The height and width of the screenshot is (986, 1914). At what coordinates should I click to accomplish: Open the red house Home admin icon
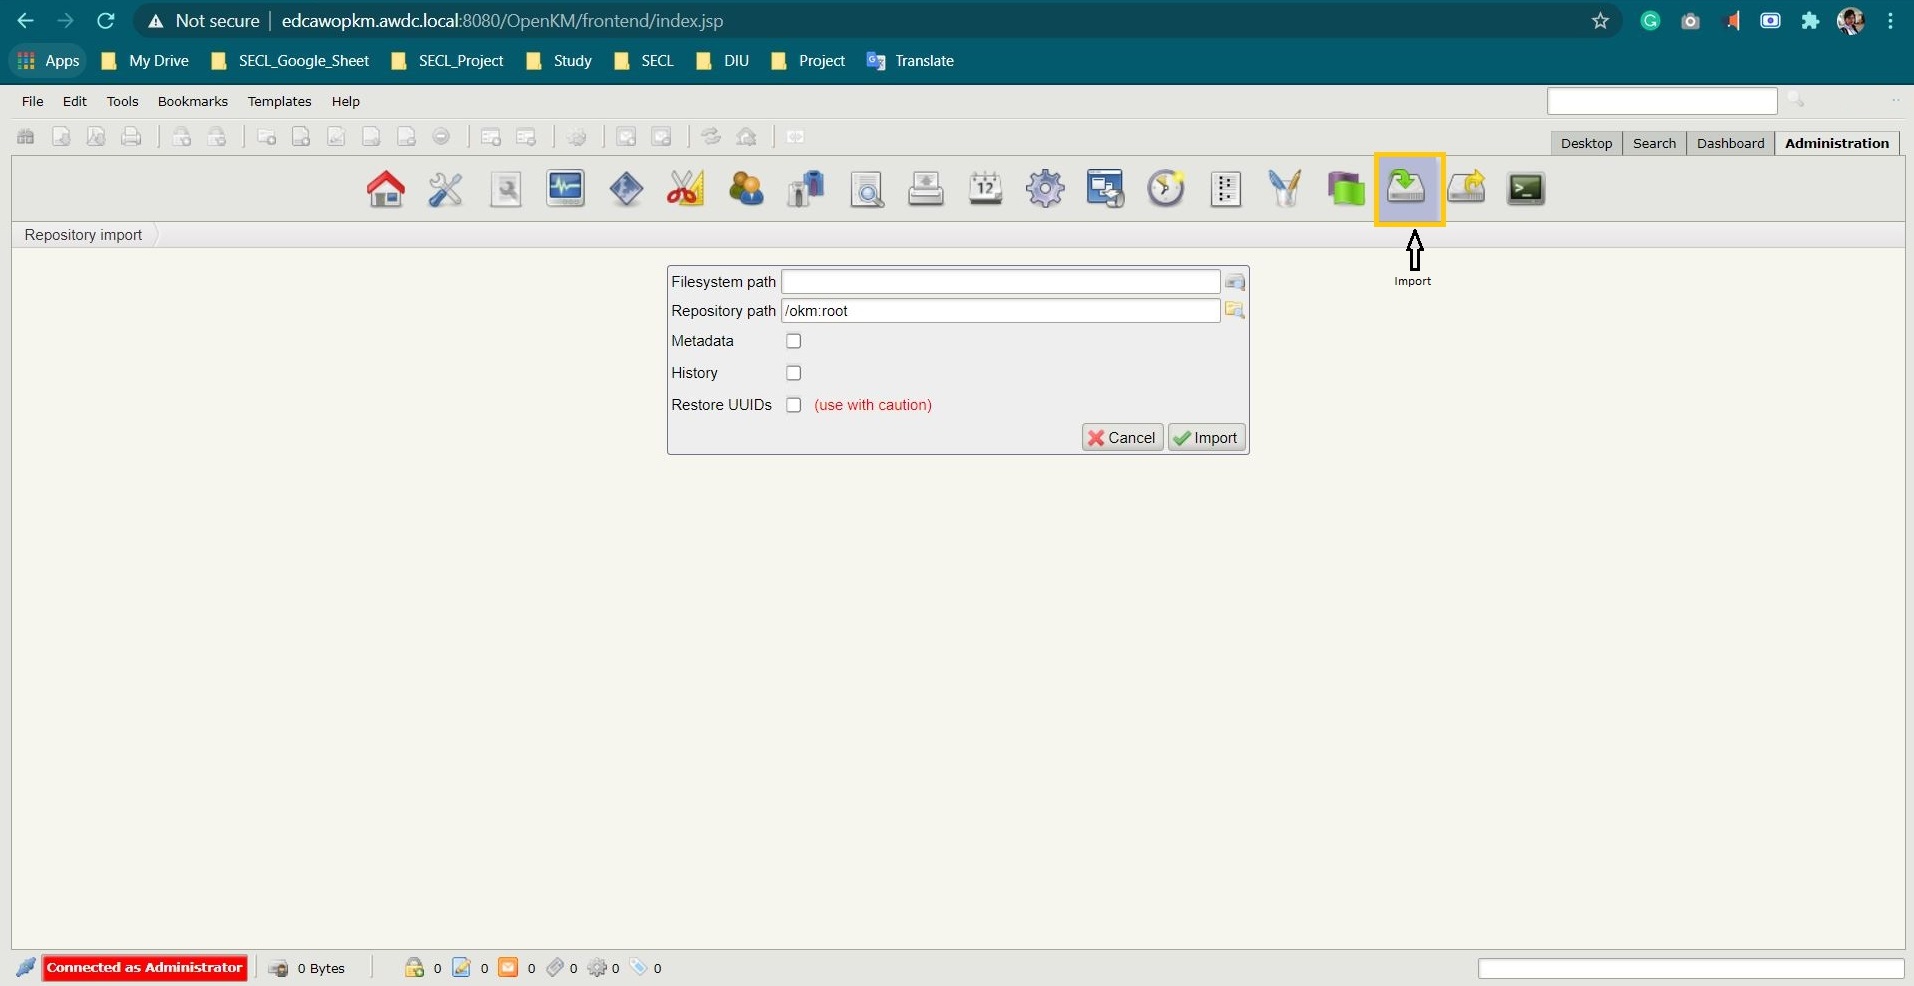[x=386, y=189]
